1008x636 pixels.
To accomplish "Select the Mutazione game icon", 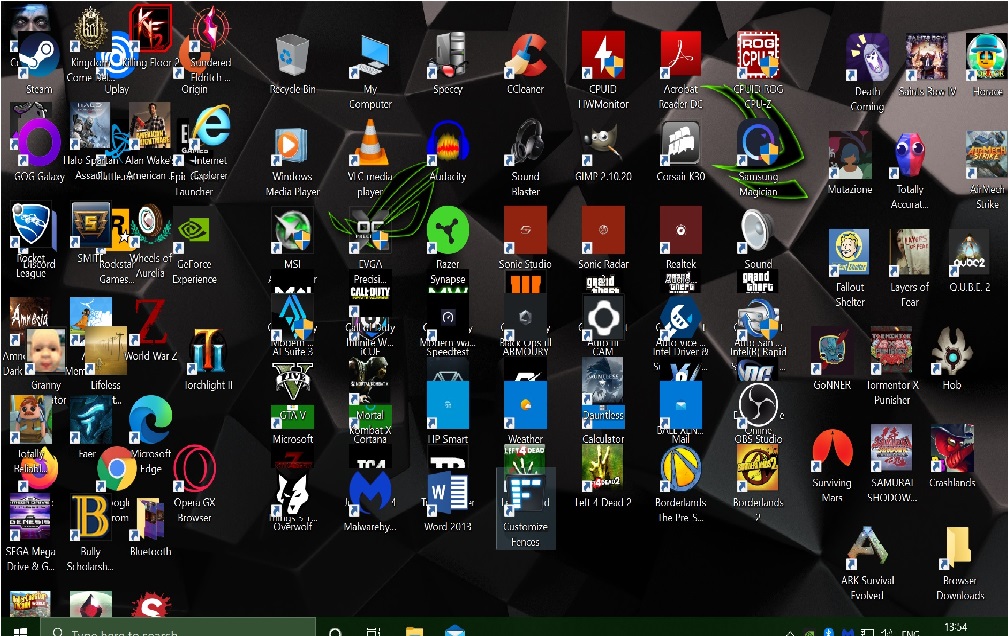I will (850, 155).
